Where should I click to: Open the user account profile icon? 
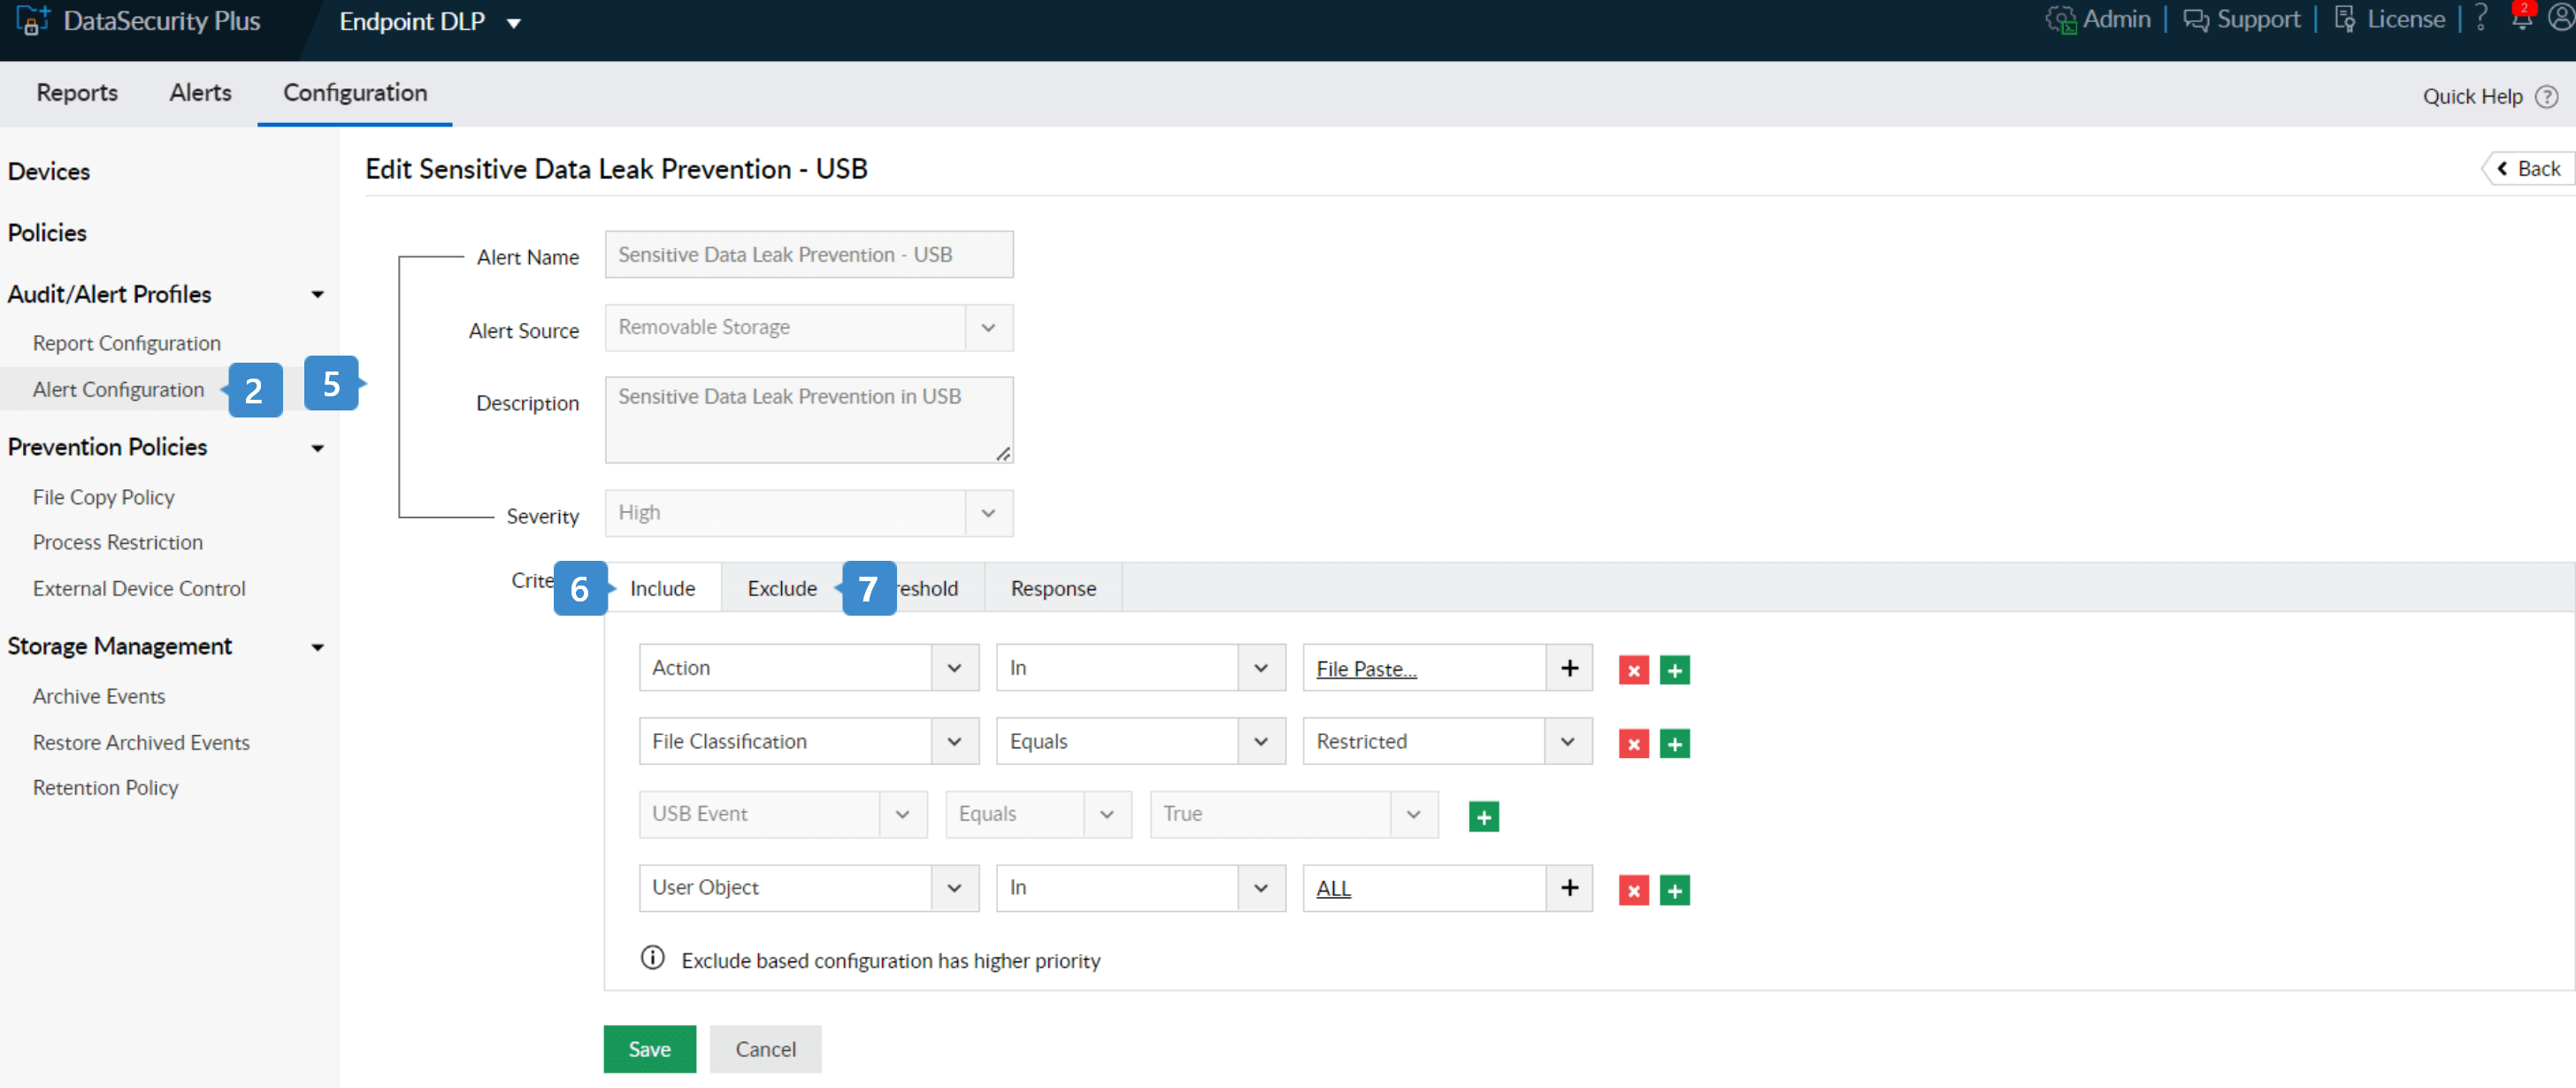coord(2561,19)
